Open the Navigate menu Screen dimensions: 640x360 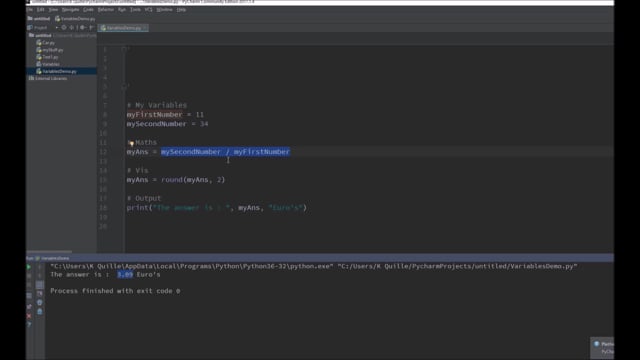(71, 9)
